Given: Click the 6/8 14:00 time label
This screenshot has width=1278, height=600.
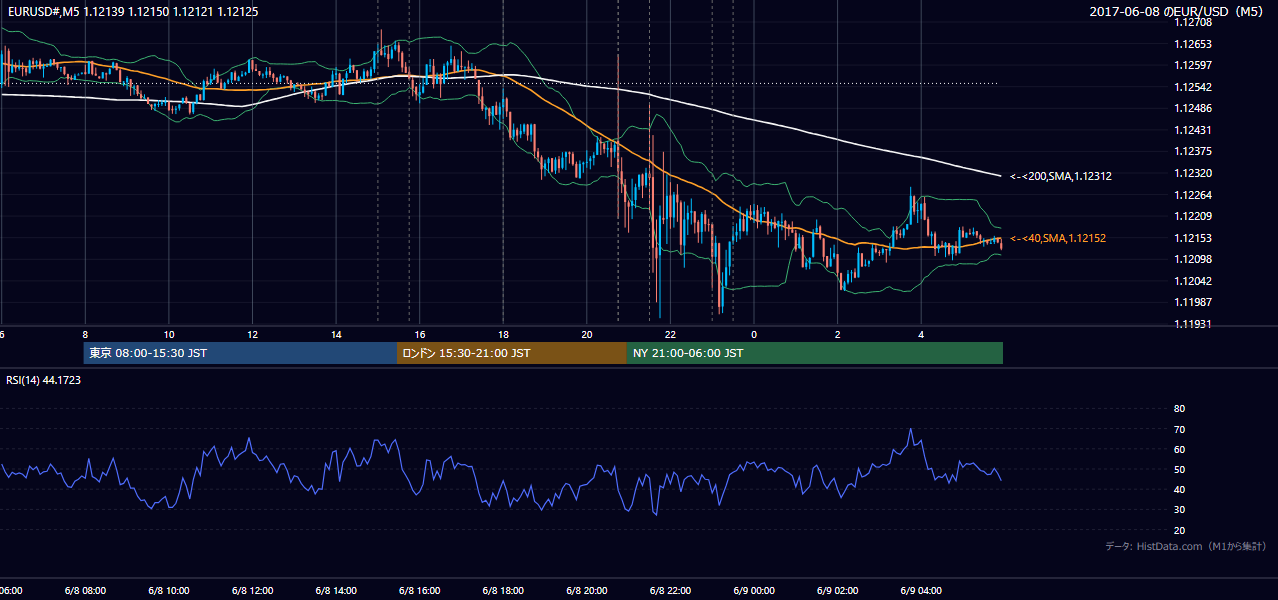Looking at the screenshot, I should pyautogui.click(x=335, y=590).
